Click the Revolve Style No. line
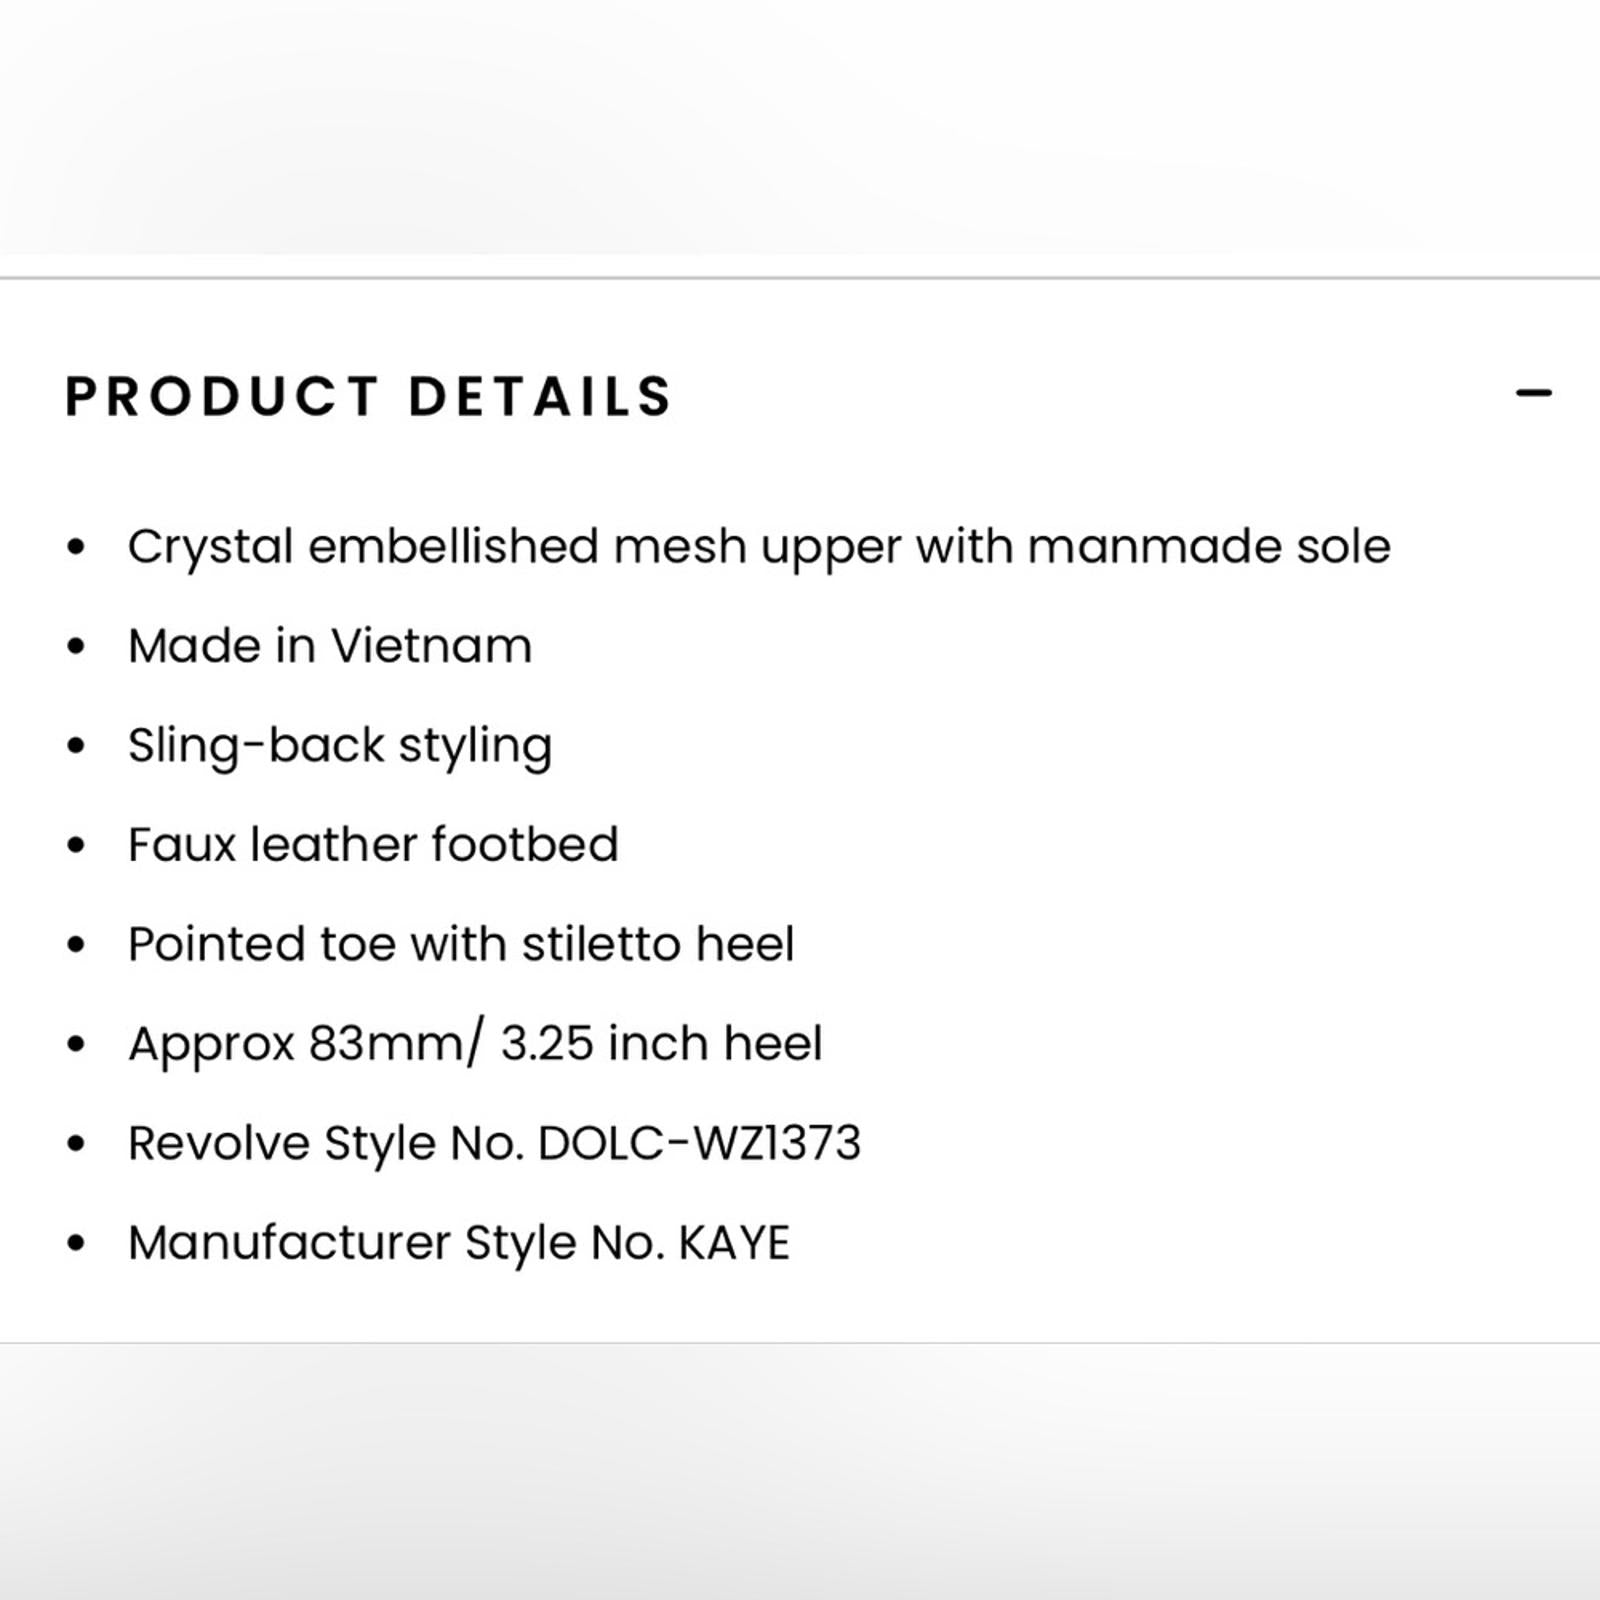The image size is (1600, 1600). click(494, 1144)
